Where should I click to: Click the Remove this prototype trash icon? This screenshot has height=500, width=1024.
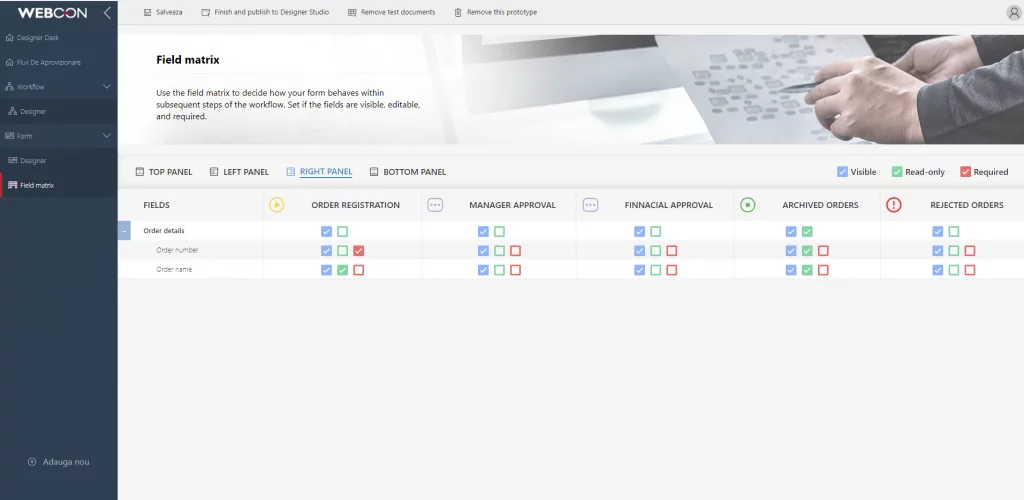tap(458, 12)
